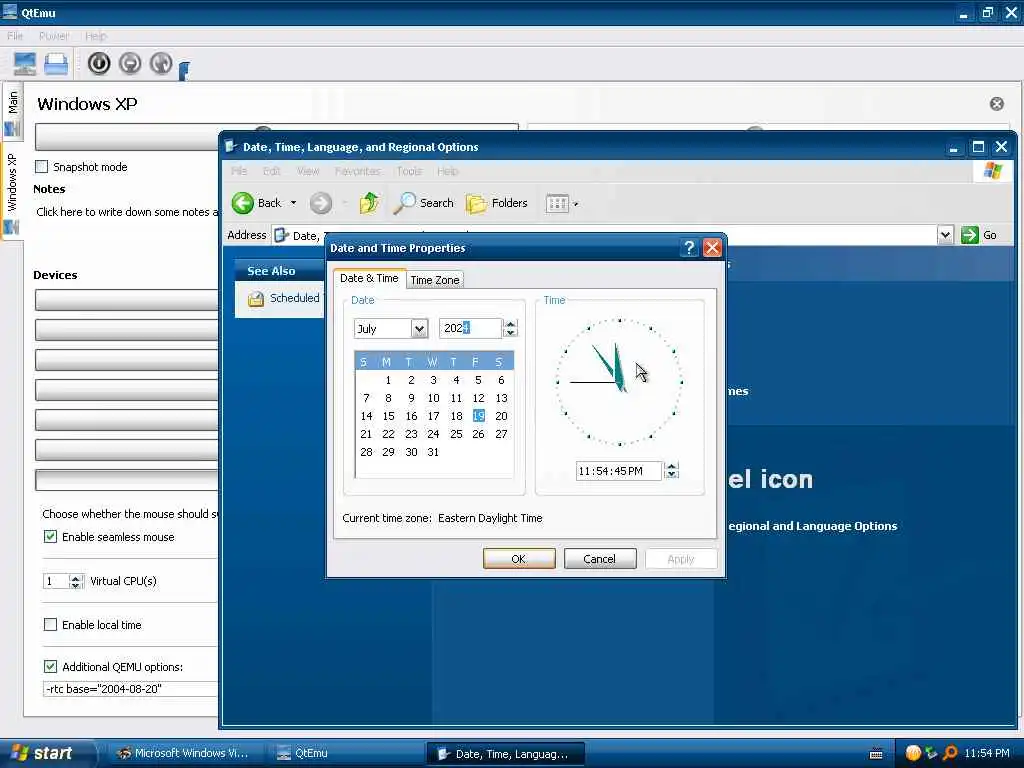The image size is (1024, 768).
Task: Click the orange shield tray icon
Action: pyautogui.click(x=913, y=754)
